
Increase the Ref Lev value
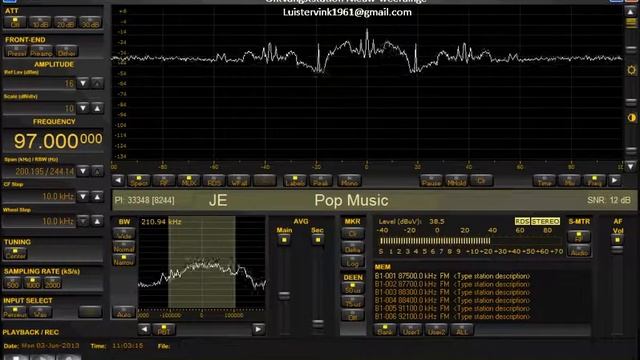click(97, 83)
